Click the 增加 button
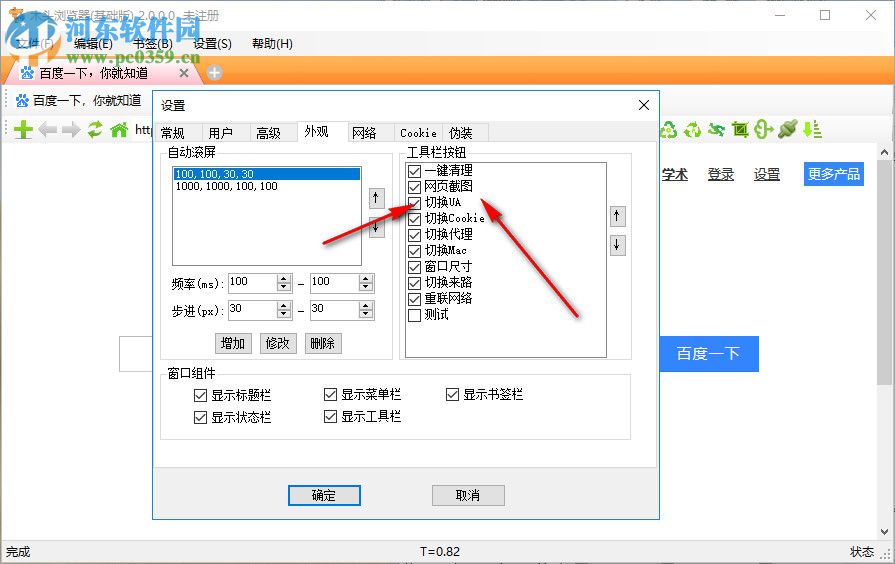 pos(233,344)
